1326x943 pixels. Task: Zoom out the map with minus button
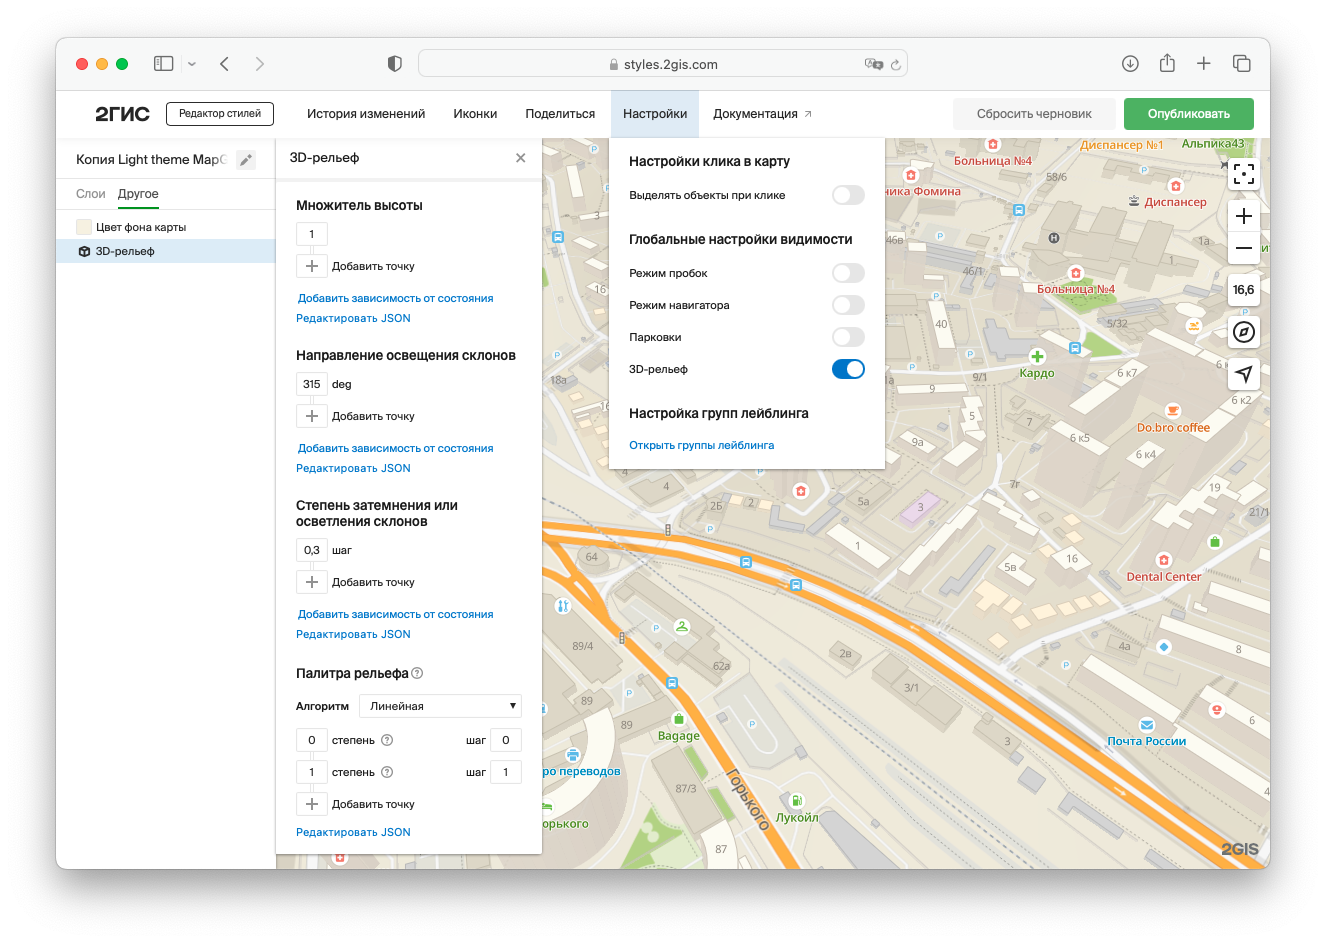point(1243,248)
